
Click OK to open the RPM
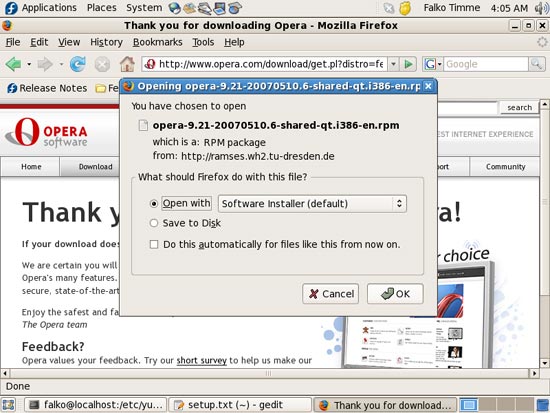[395, 294]
